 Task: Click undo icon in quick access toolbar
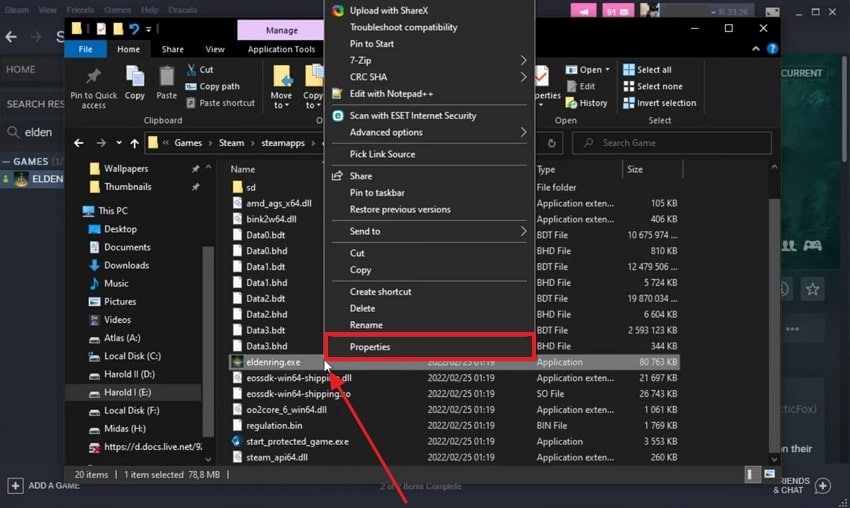[133, 28]
